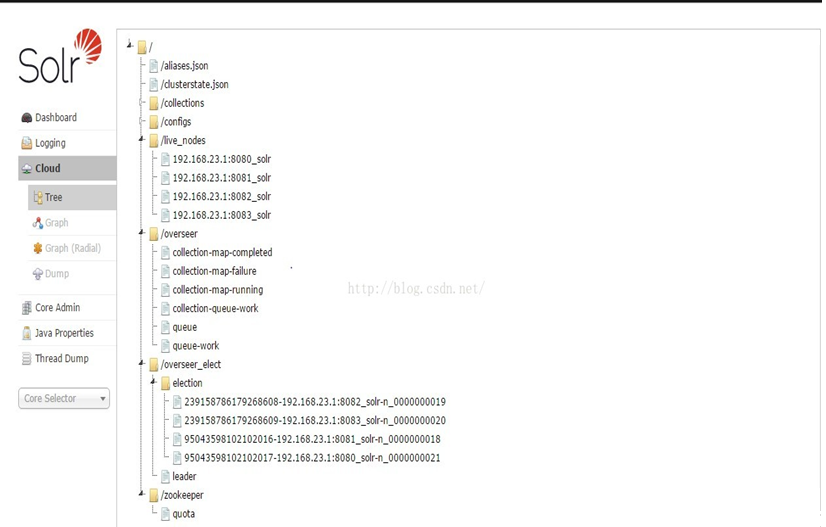Select election entry ending n_0000000018
This screenshot has height=527, width=826.
point(312,439)
